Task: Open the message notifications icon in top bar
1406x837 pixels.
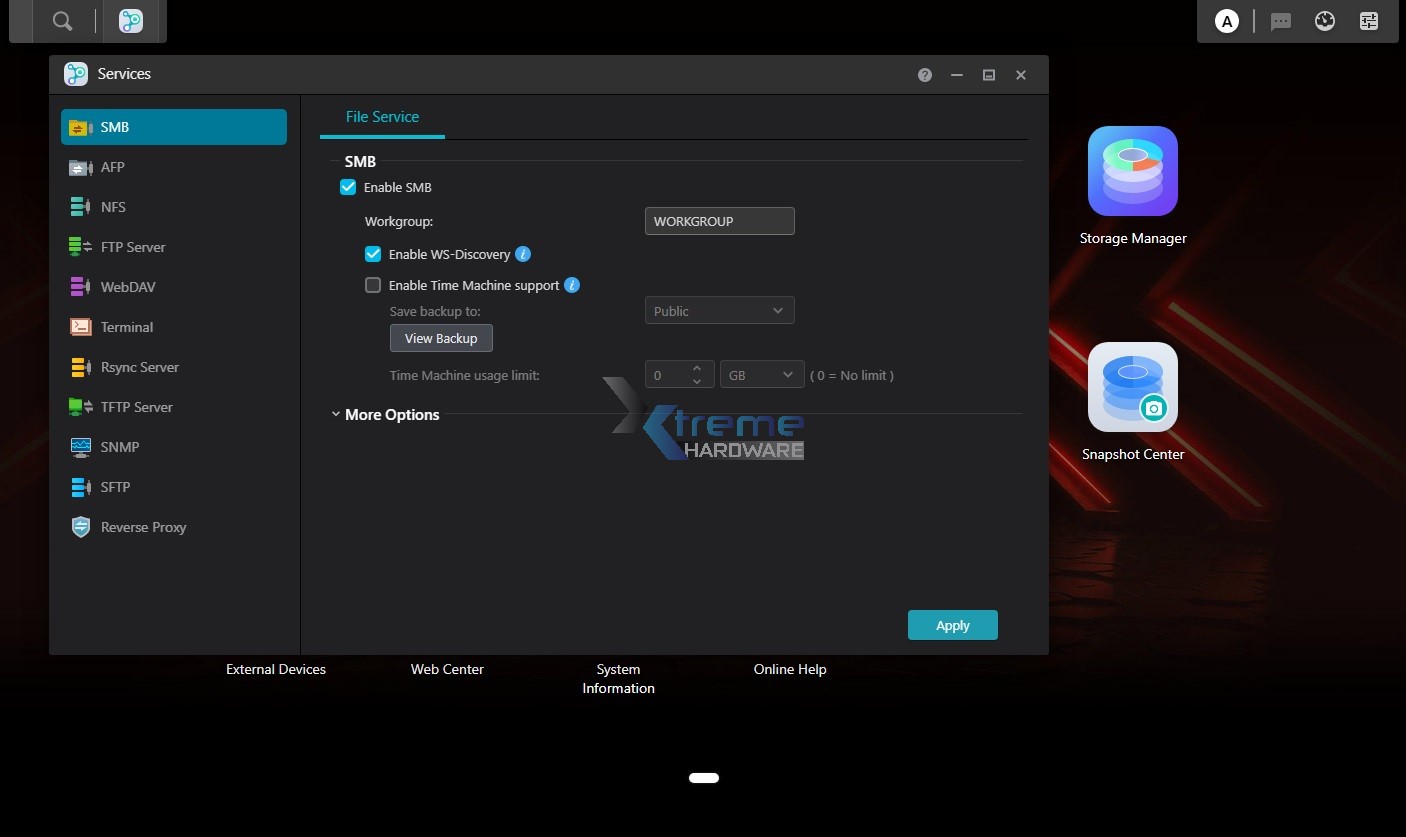Action: coord(1280,21)
